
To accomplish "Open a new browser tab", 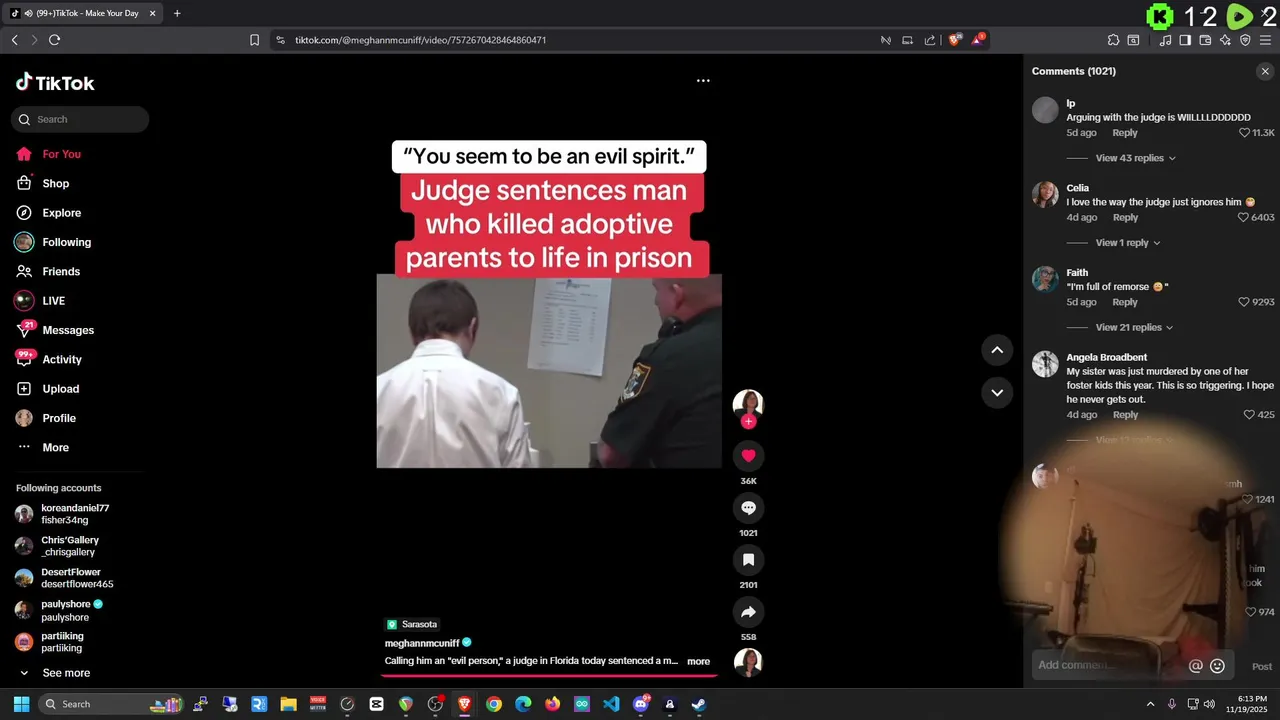I will 177,13.
